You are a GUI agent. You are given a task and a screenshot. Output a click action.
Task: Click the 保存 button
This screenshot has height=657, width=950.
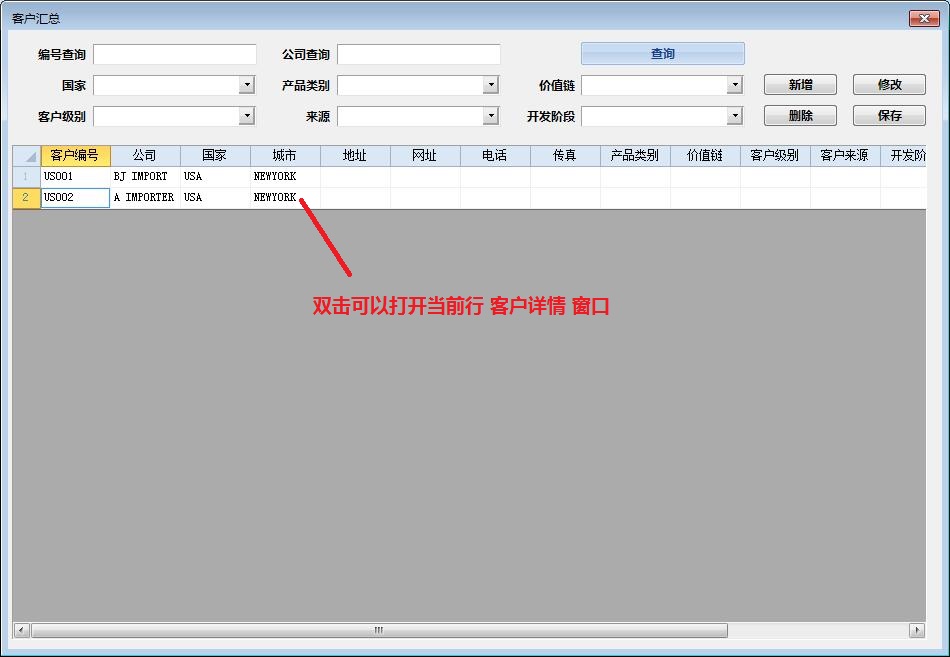point(889,116)
